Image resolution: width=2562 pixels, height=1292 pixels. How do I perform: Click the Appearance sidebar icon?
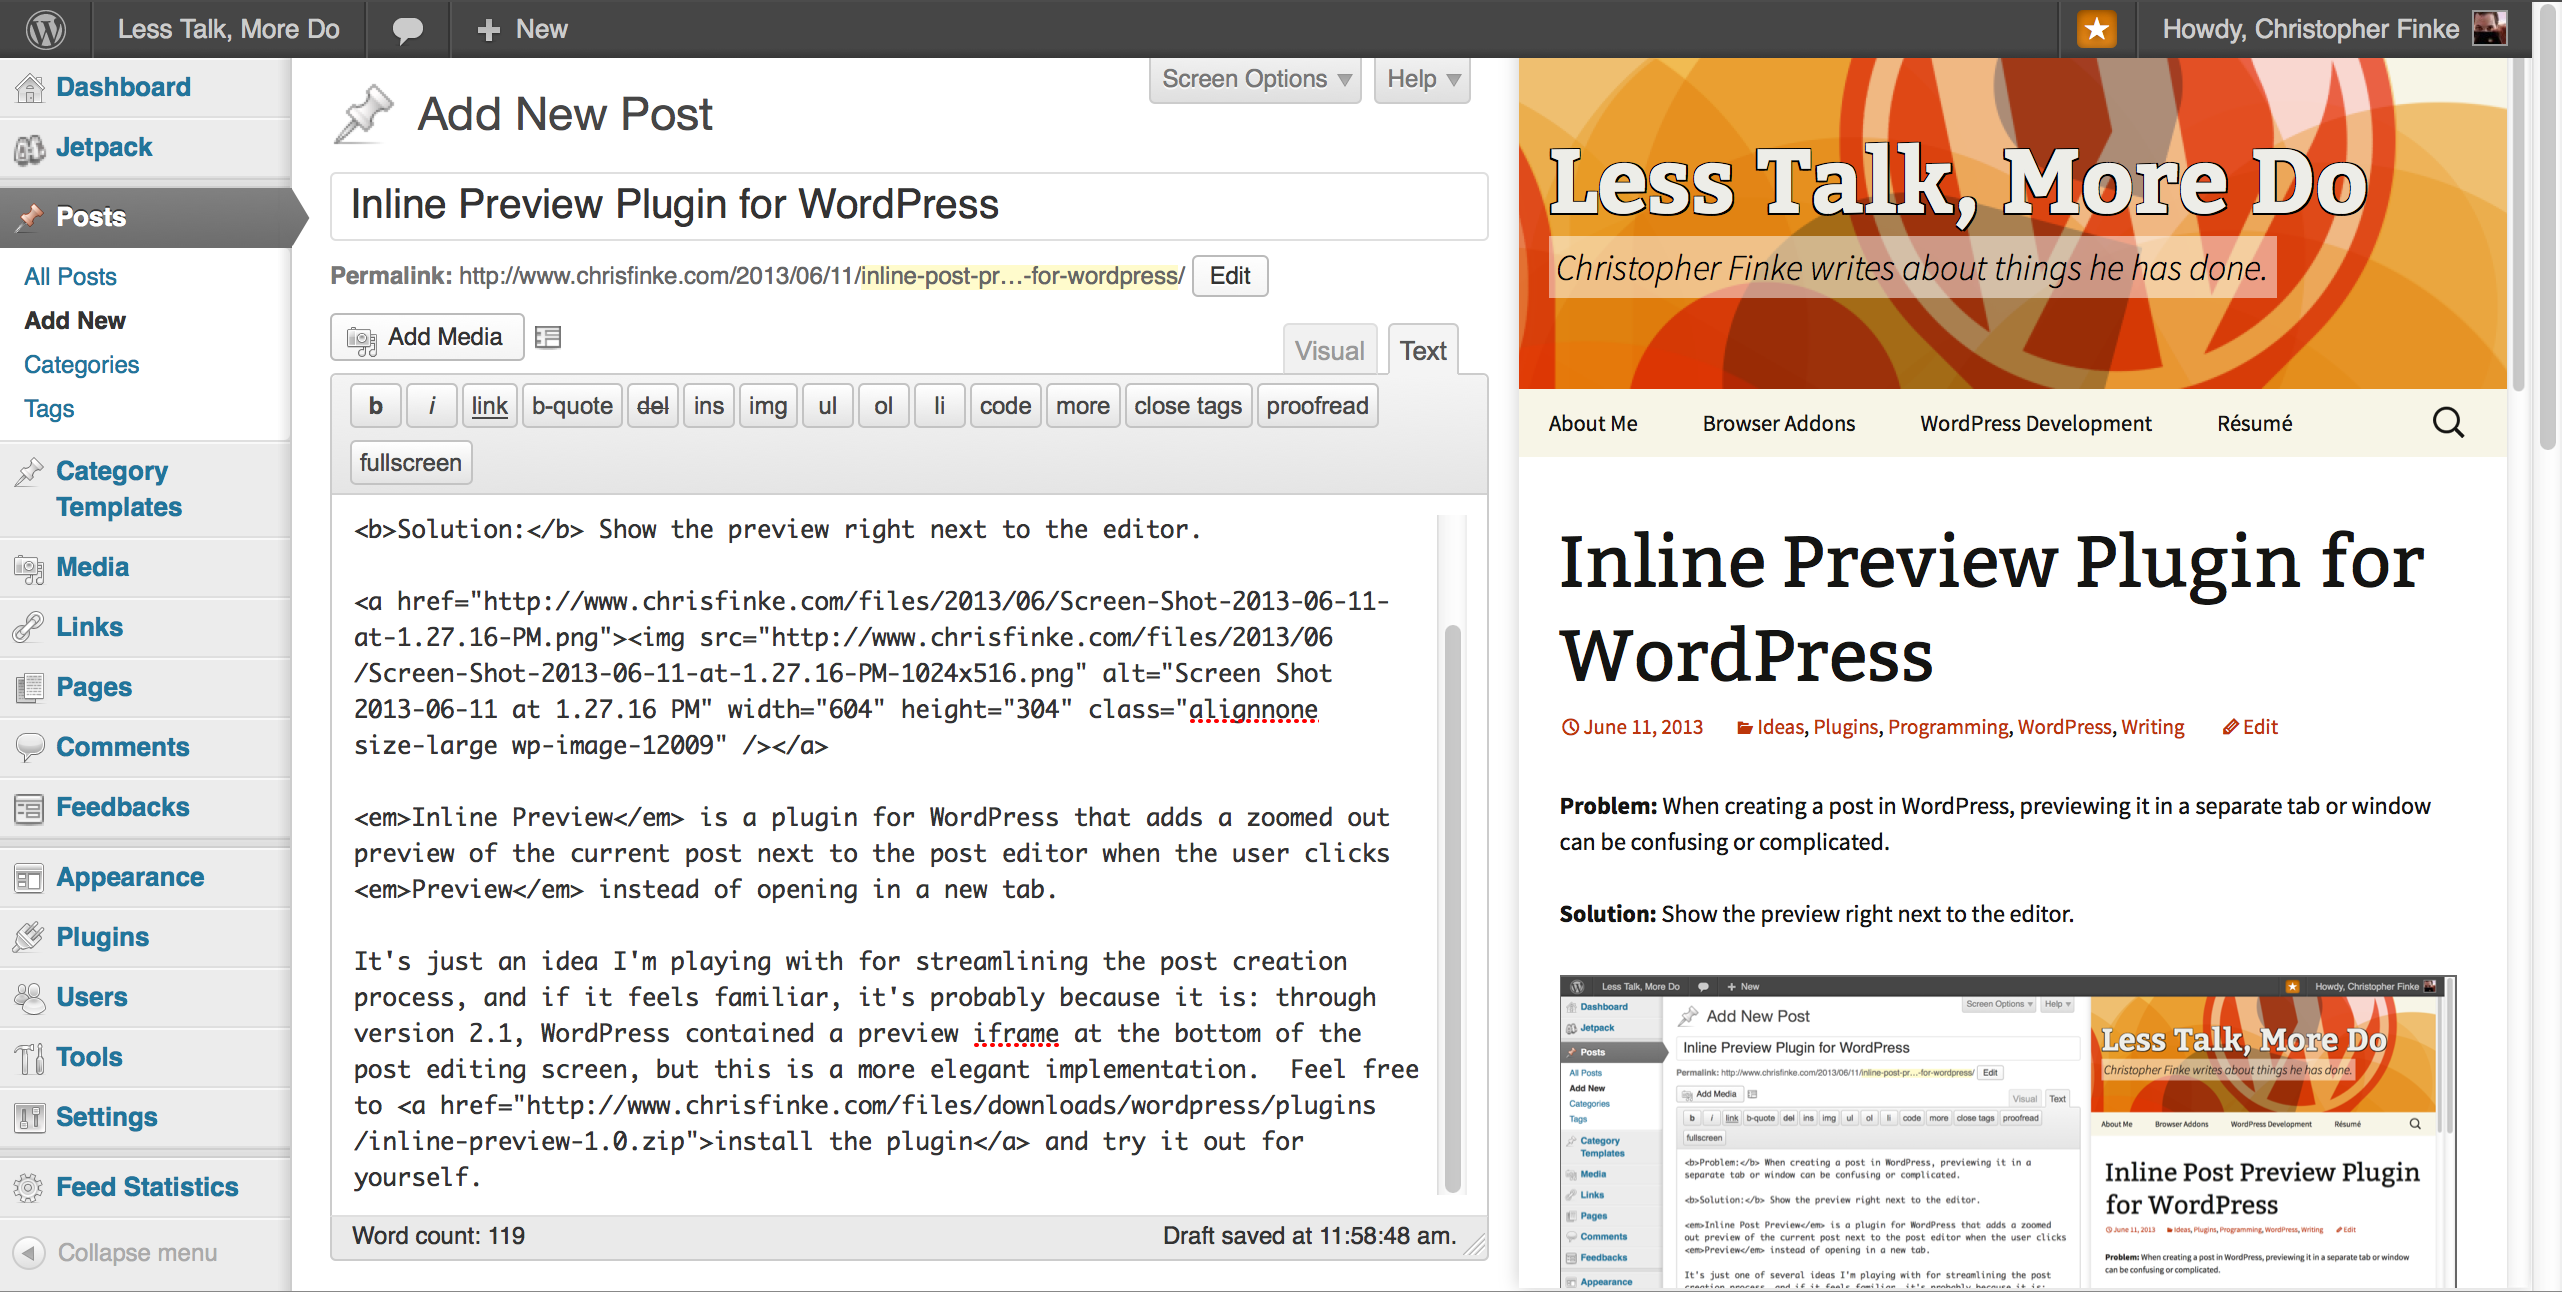[x=30, y=878]
